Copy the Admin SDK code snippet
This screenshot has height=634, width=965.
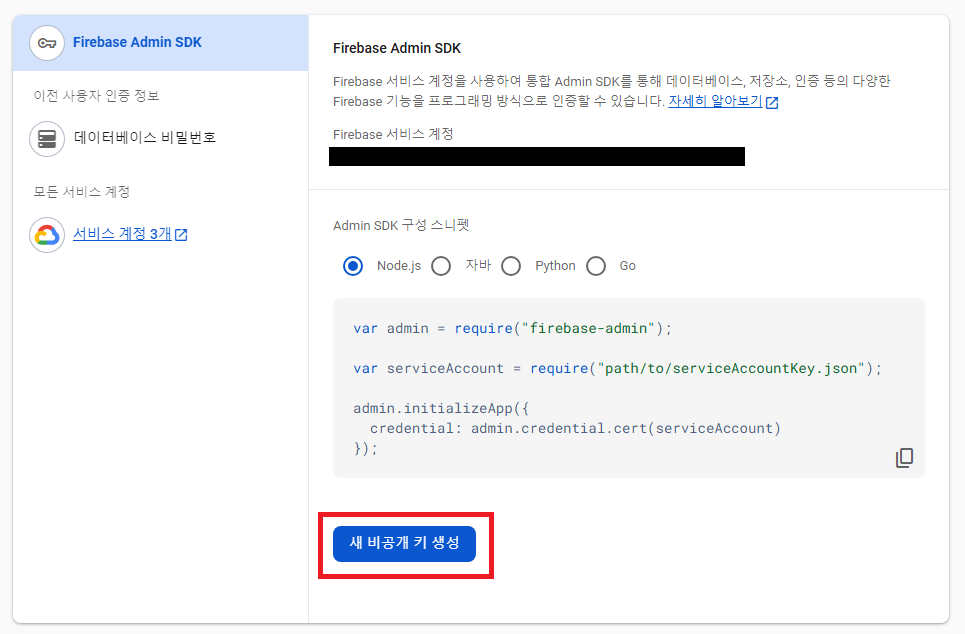(x=904, y=458)
